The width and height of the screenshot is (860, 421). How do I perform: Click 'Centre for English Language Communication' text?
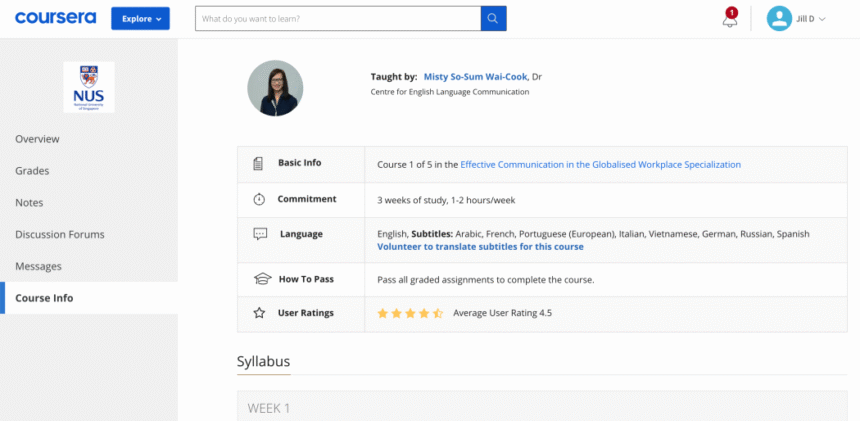point(450,92)
